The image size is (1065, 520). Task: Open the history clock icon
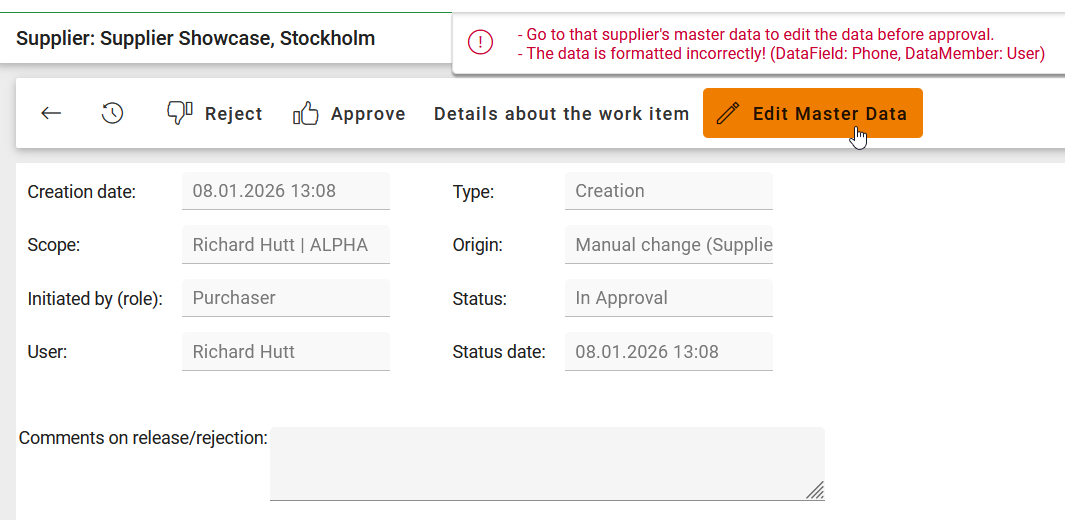(x=113, y=113)
